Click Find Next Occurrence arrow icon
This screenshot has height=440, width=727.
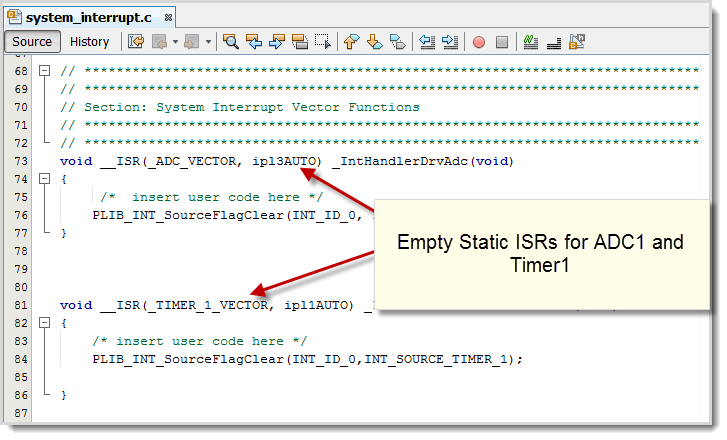277,42
